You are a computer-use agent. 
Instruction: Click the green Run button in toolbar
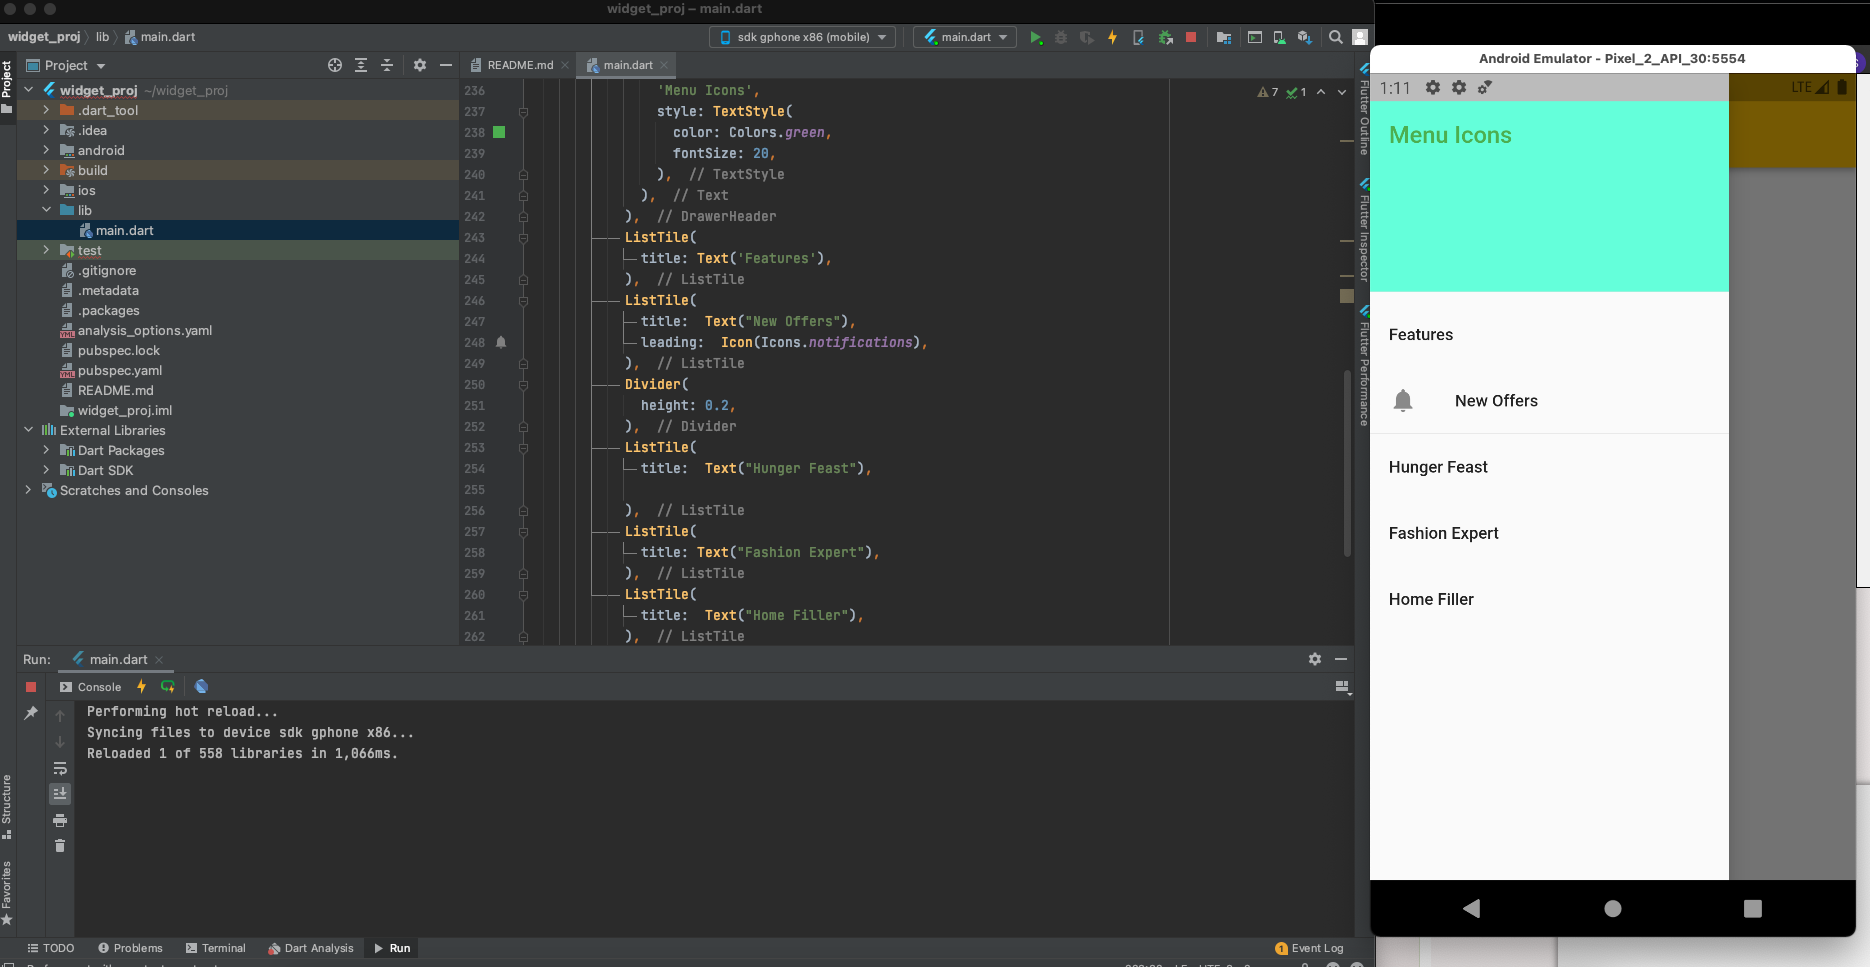pos(1036,38)
